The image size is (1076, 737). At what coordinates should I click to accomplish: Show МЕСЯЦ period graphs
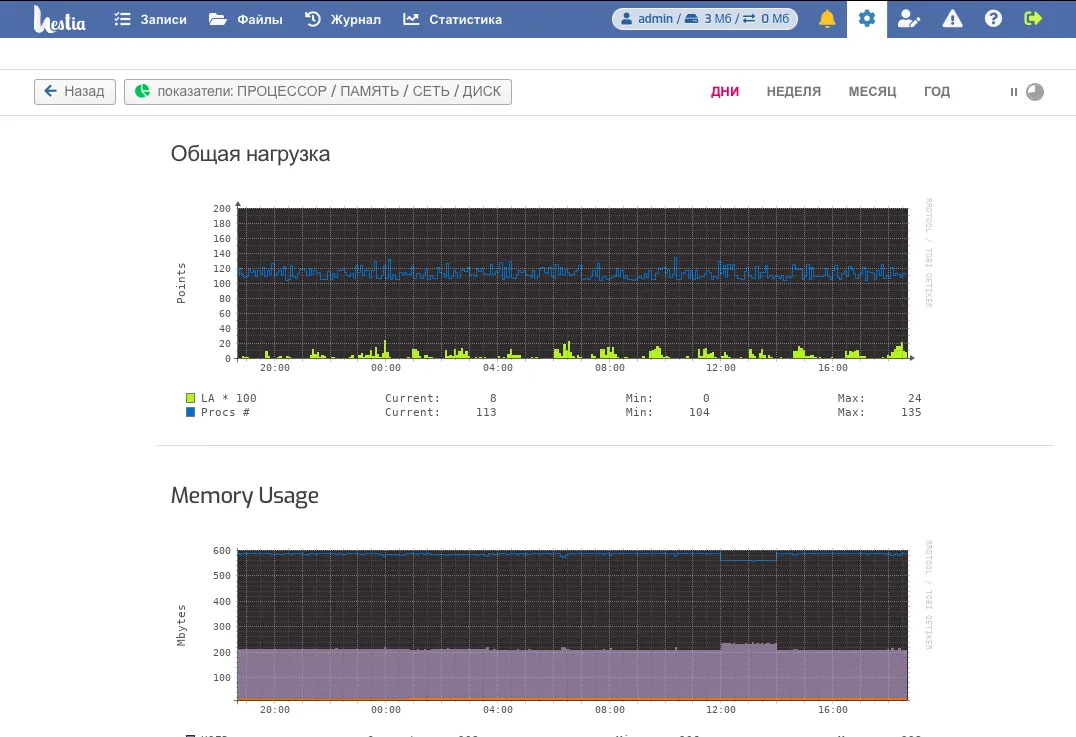click(872, 92)
